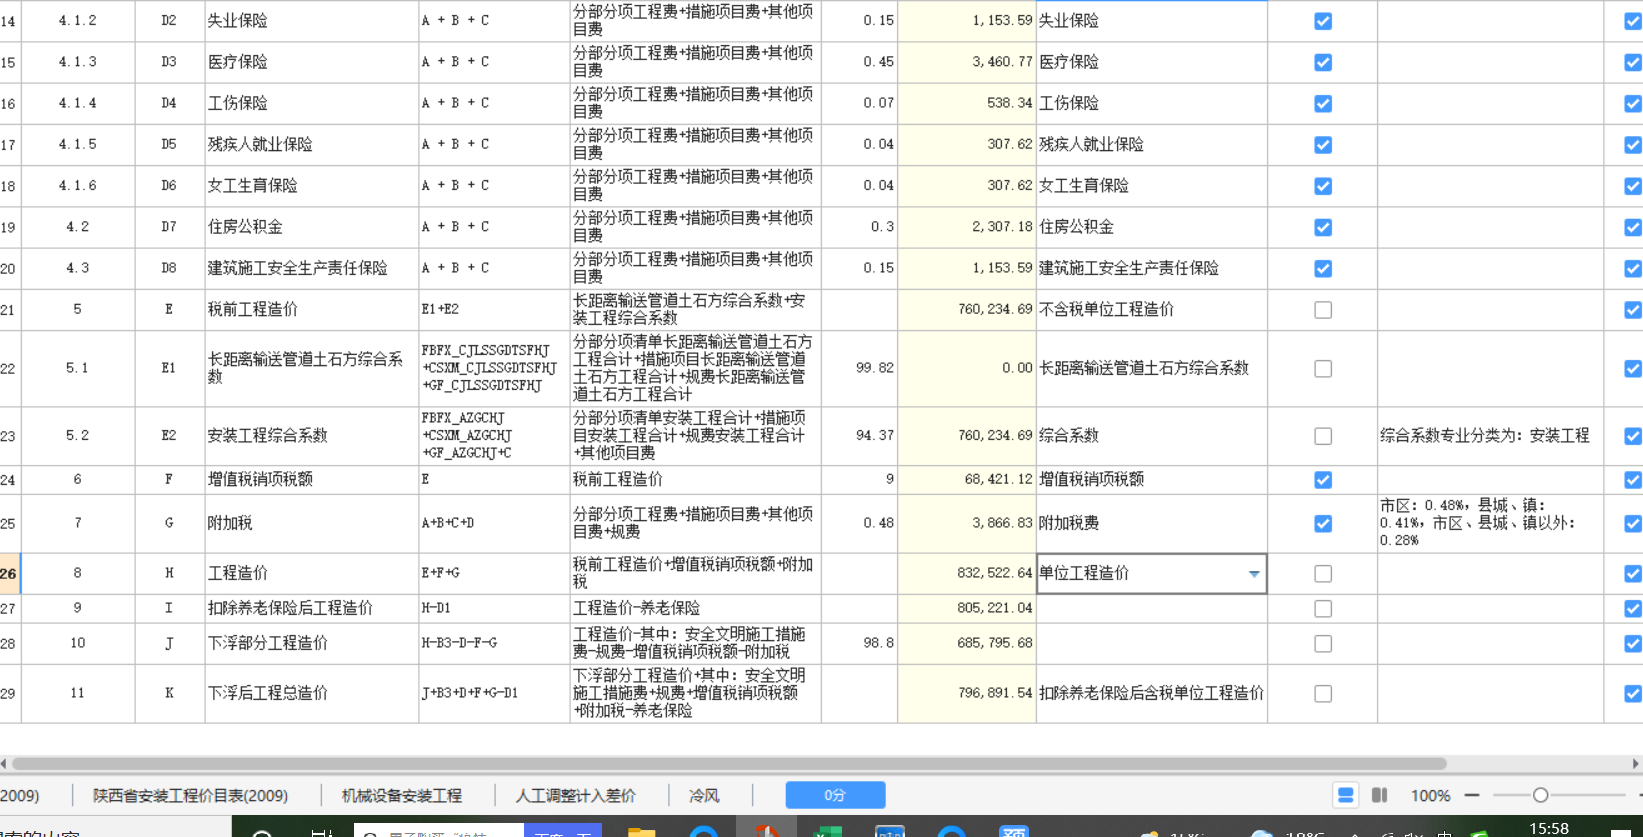Click the 单位工程造价 fee category field
This screenshot has height=837, width=1643.
[1152, 574]
